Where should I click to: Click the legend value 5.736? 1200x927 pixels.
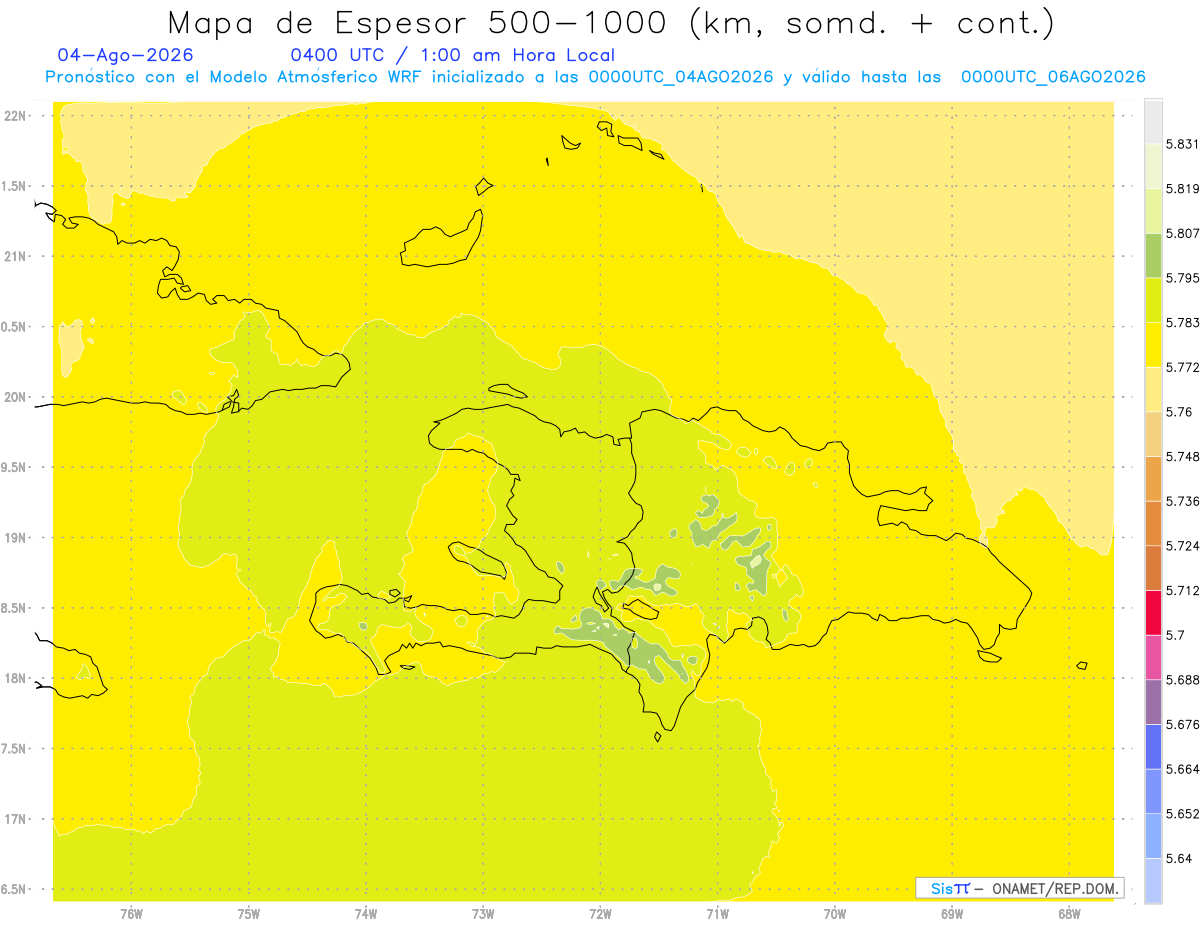(x=1183, y=501)
